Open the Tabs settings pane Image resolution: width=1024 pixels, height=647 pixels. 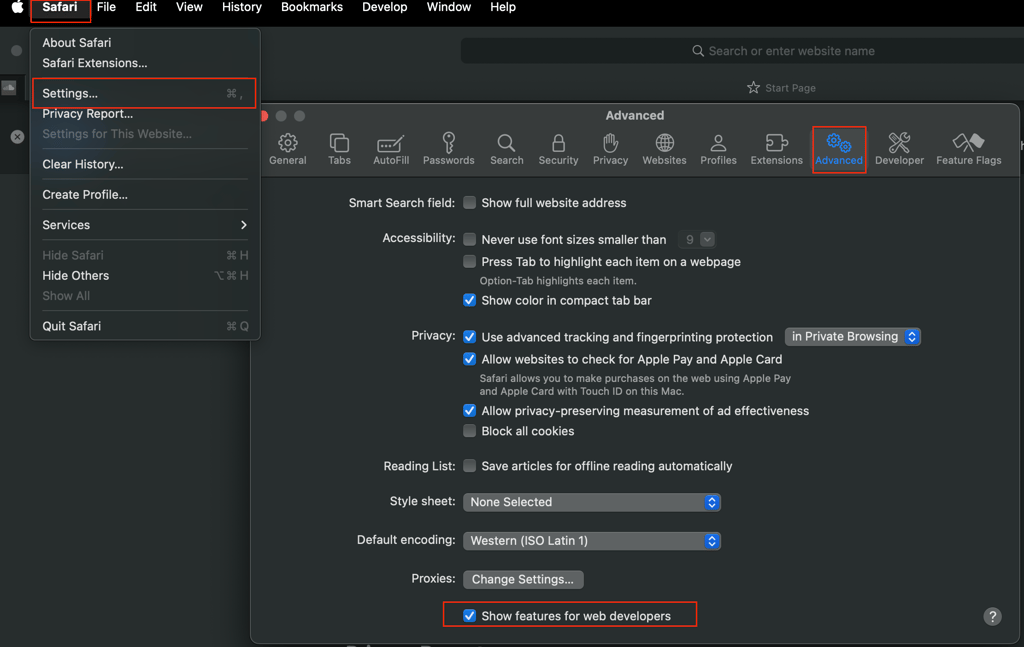click(x=339, y=150)
